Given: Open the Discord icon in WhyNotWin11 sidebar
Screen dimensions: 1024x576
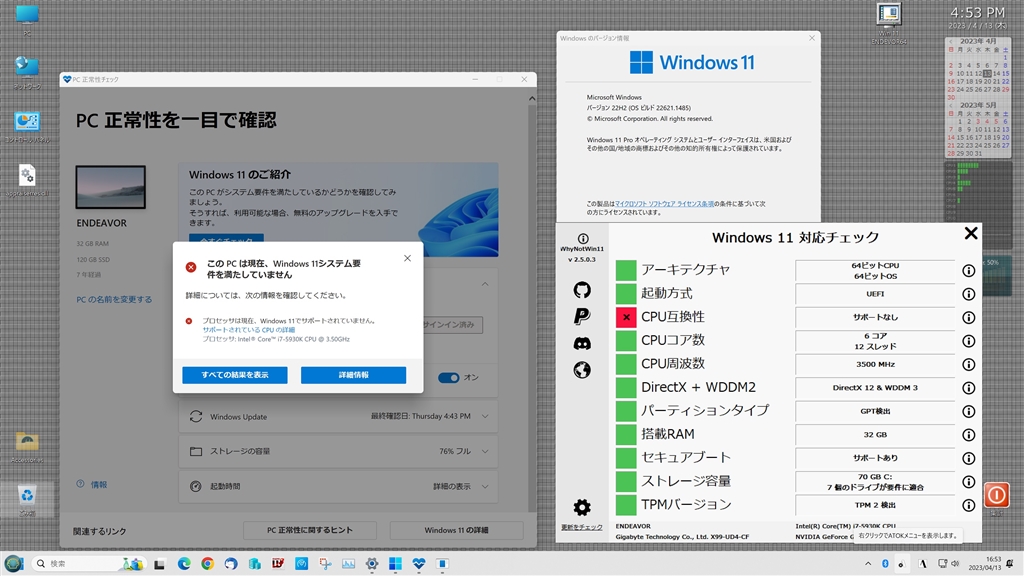Looking at the screenshot, I should coord(582,343).
